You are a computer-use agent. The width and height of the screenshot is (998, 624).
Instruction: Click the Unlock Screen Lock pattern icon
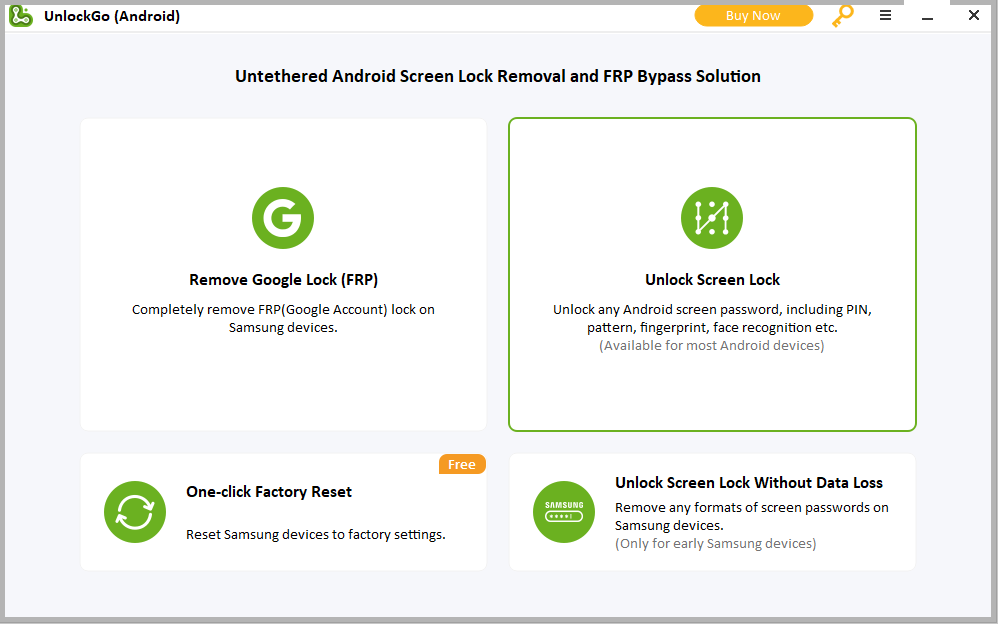[x=712, y=217]
